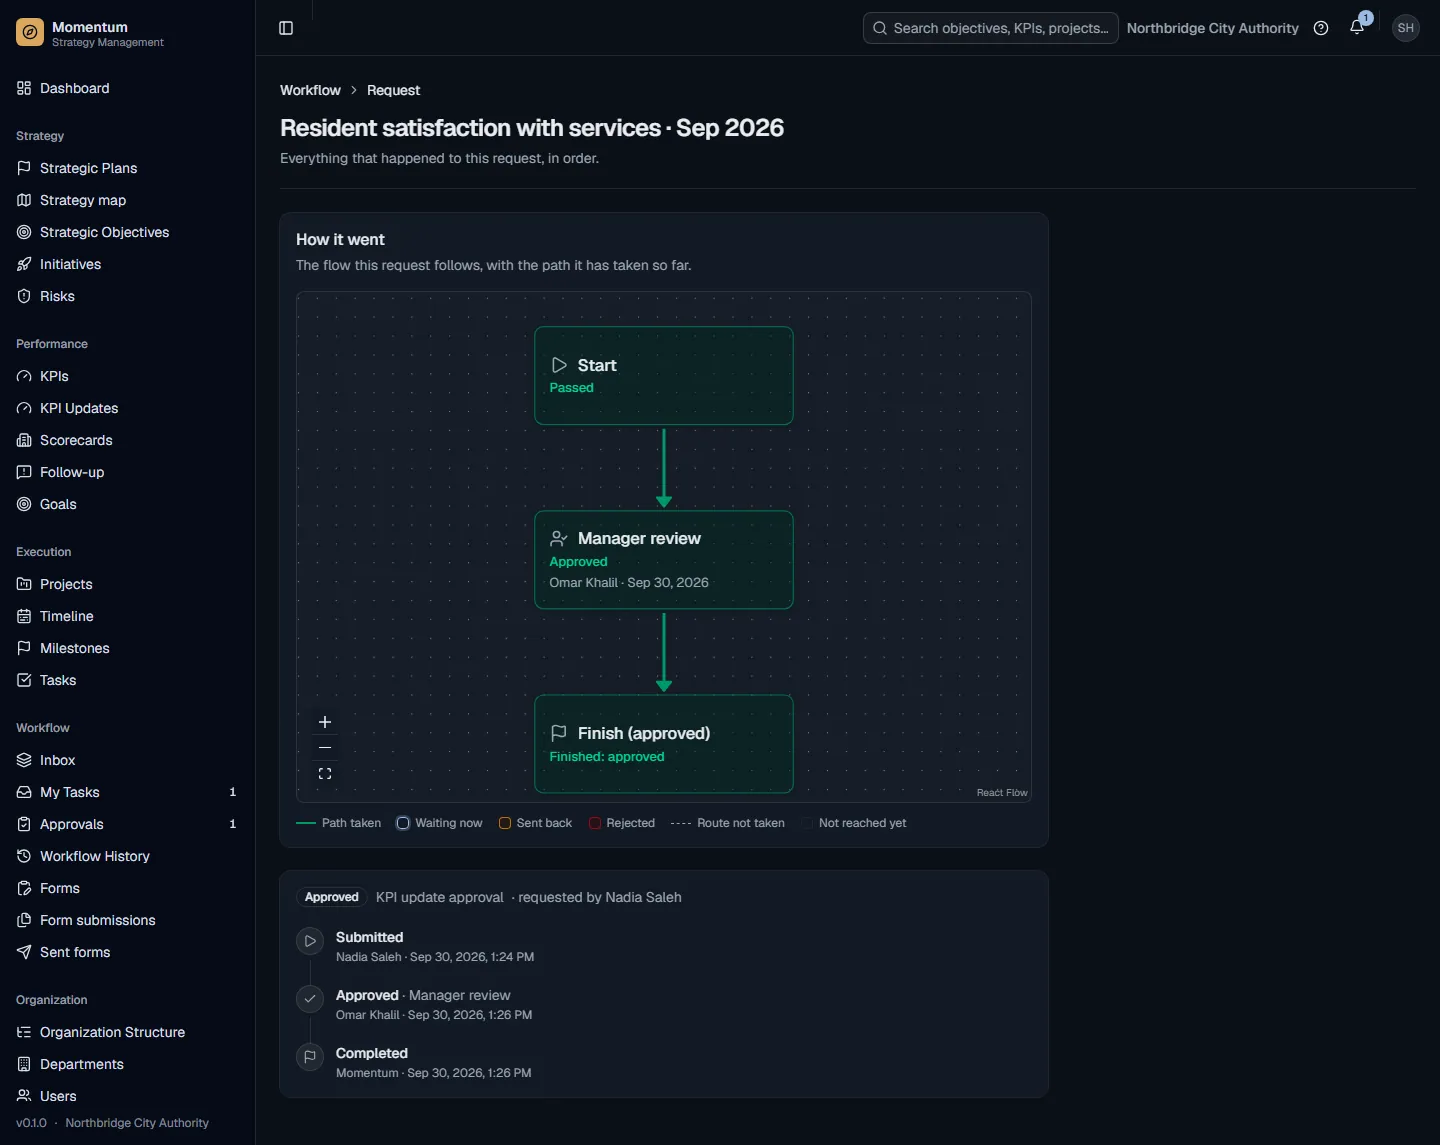
Task: Open the help circle icon
Action: [x=1321, y=28]
